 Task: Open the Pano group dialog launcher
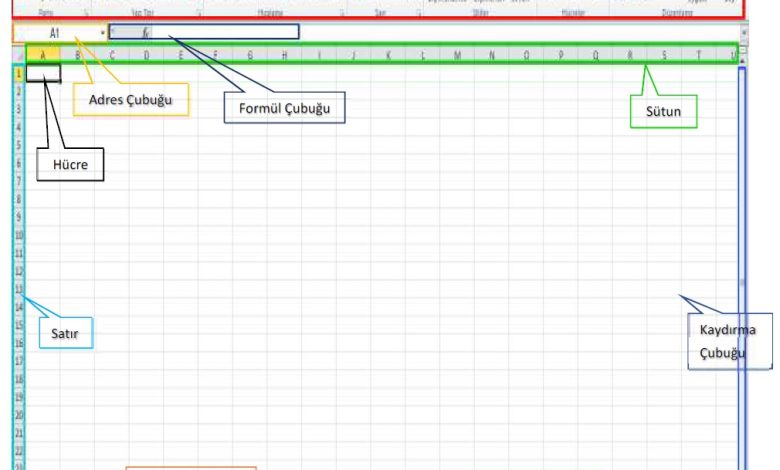click(x=85, y=13)
